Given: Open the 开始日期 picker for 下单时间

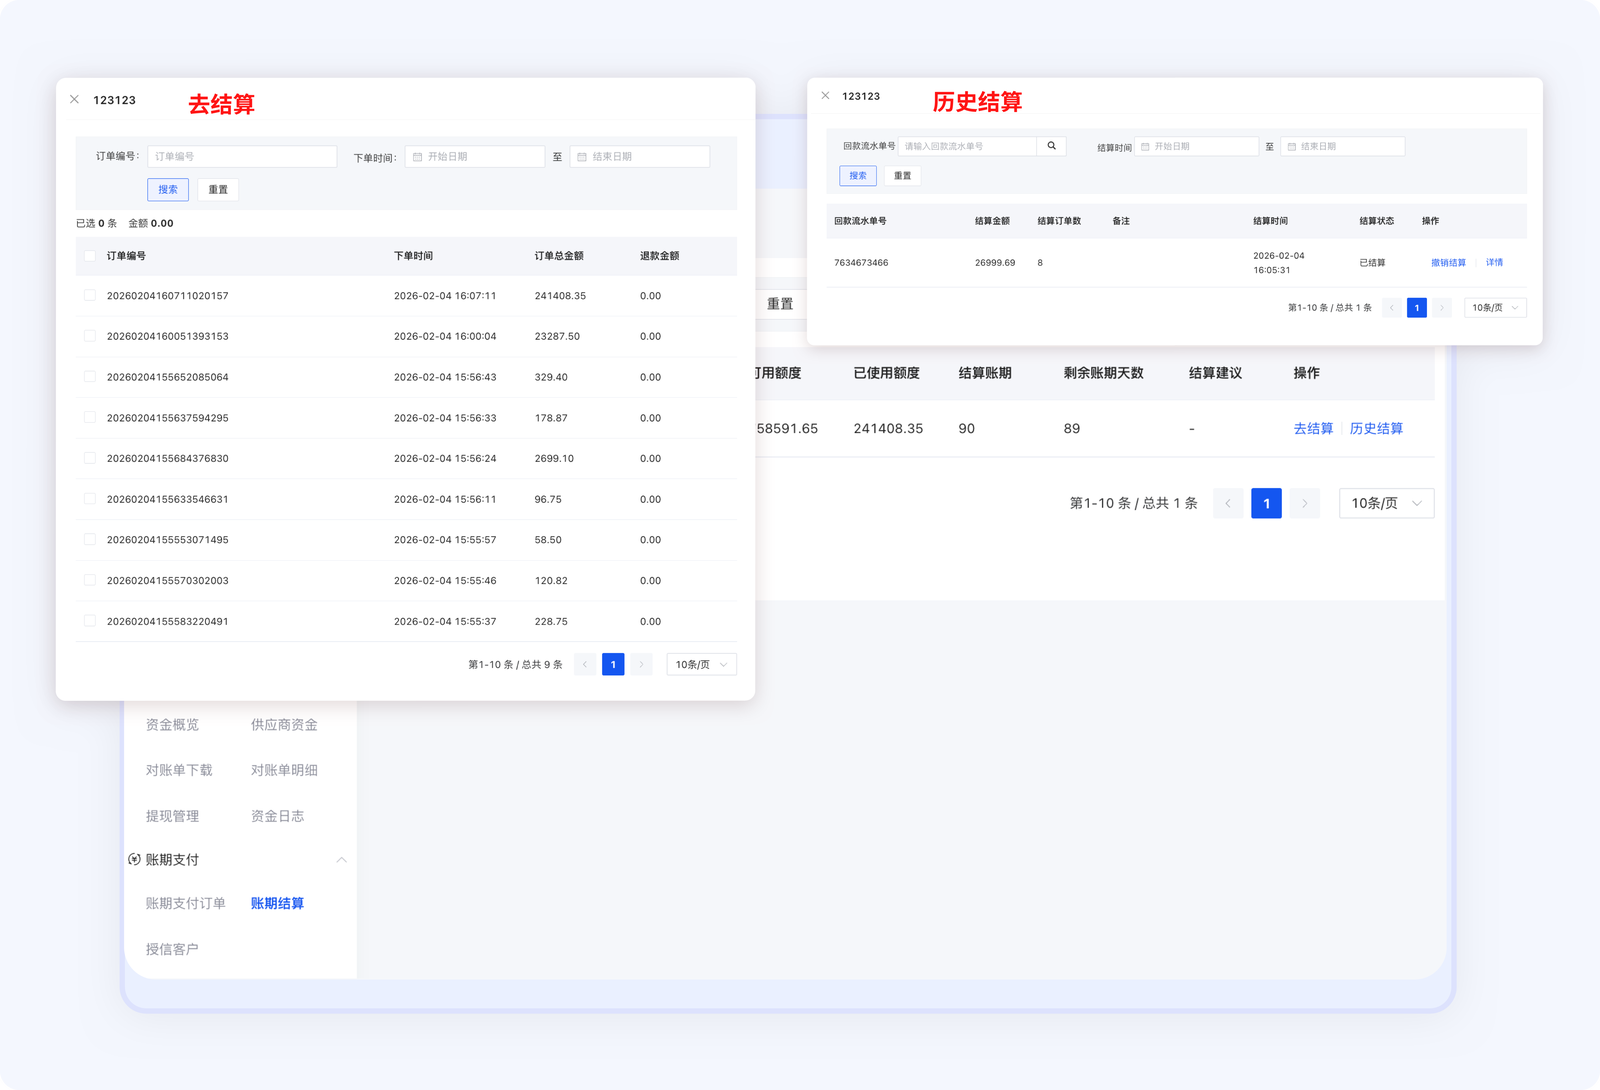Looking at the screenshot, I should (x=475, y=157).
